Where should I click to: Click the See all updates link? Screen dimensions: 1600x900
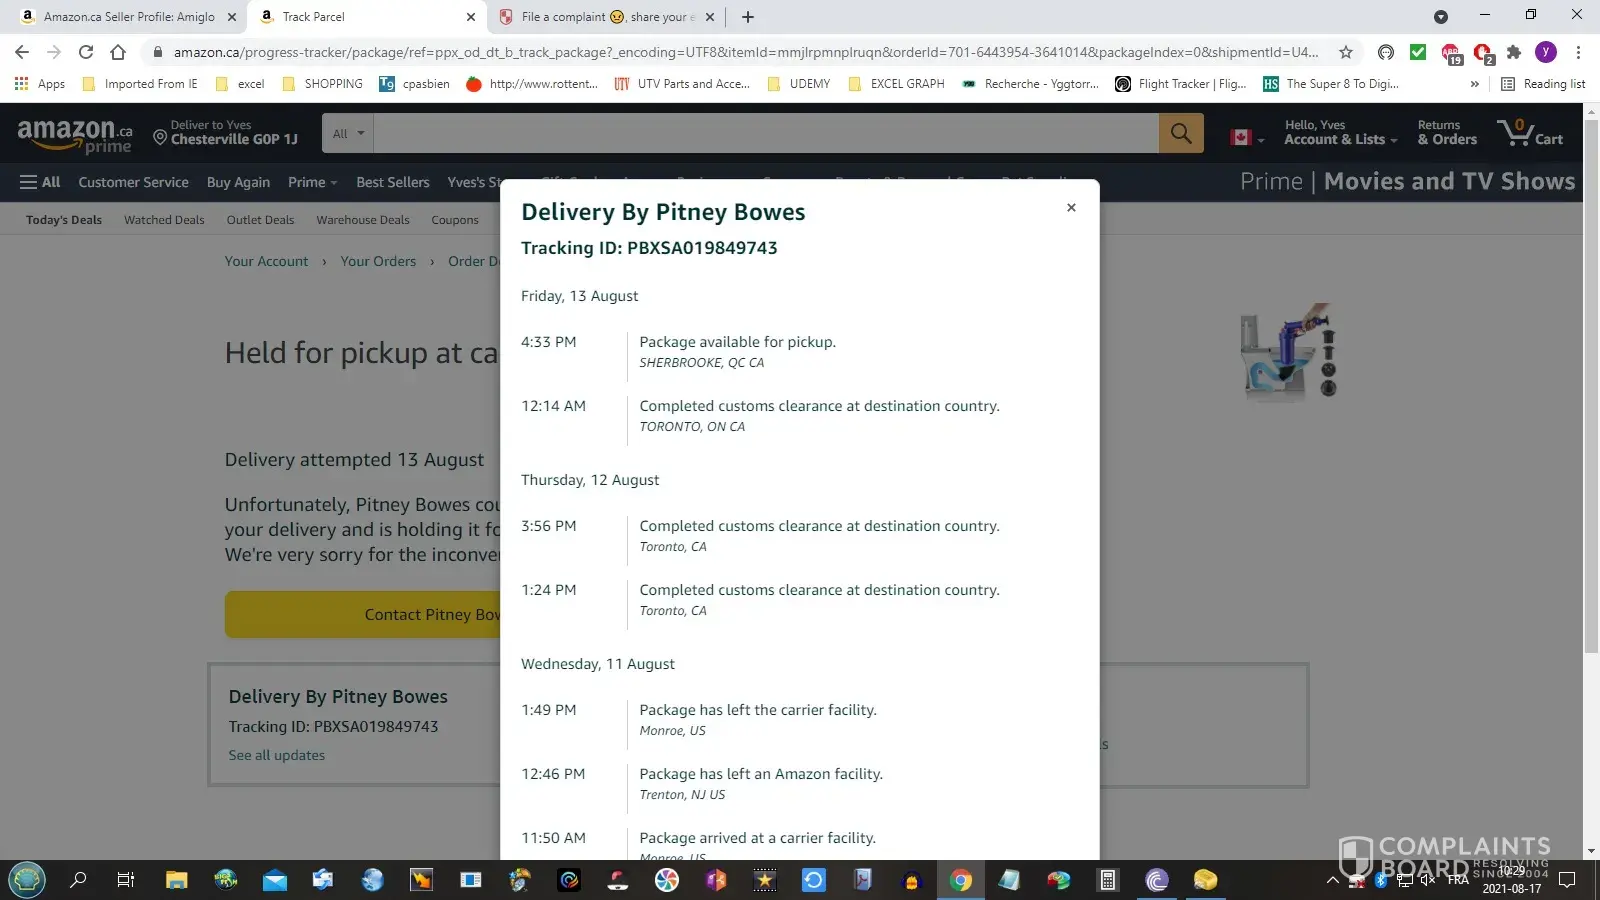pyautogui.click(x=277, y=755)
